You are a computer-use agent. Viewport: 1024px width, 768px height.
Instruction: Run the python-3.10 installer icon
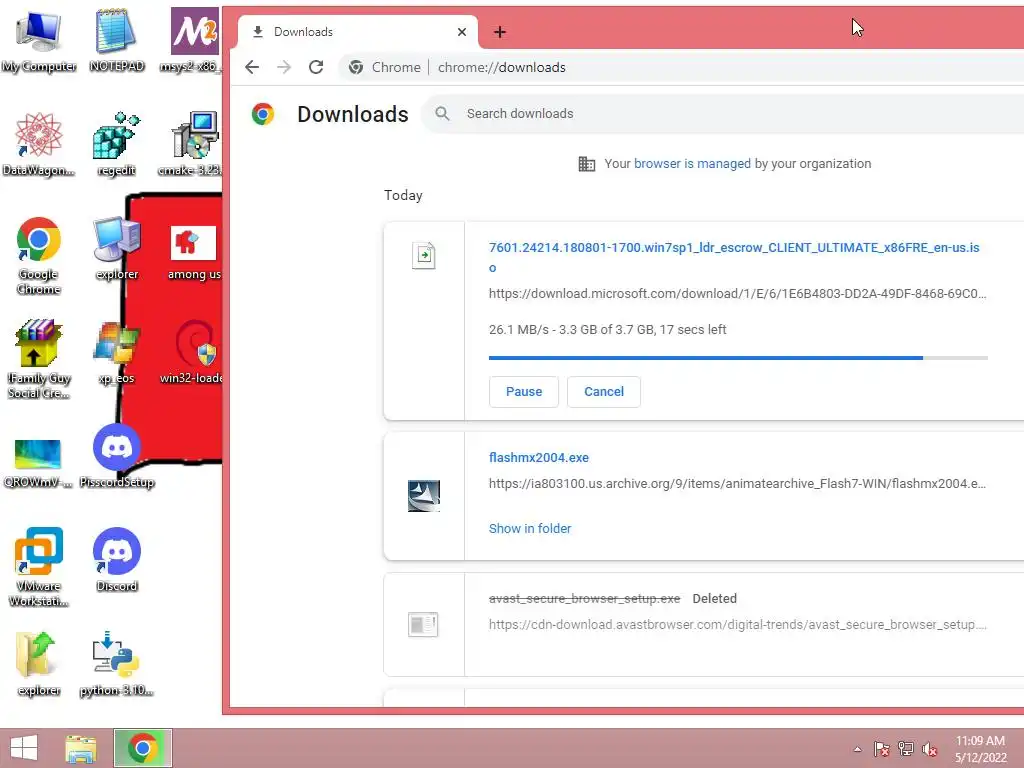point(116,664)
